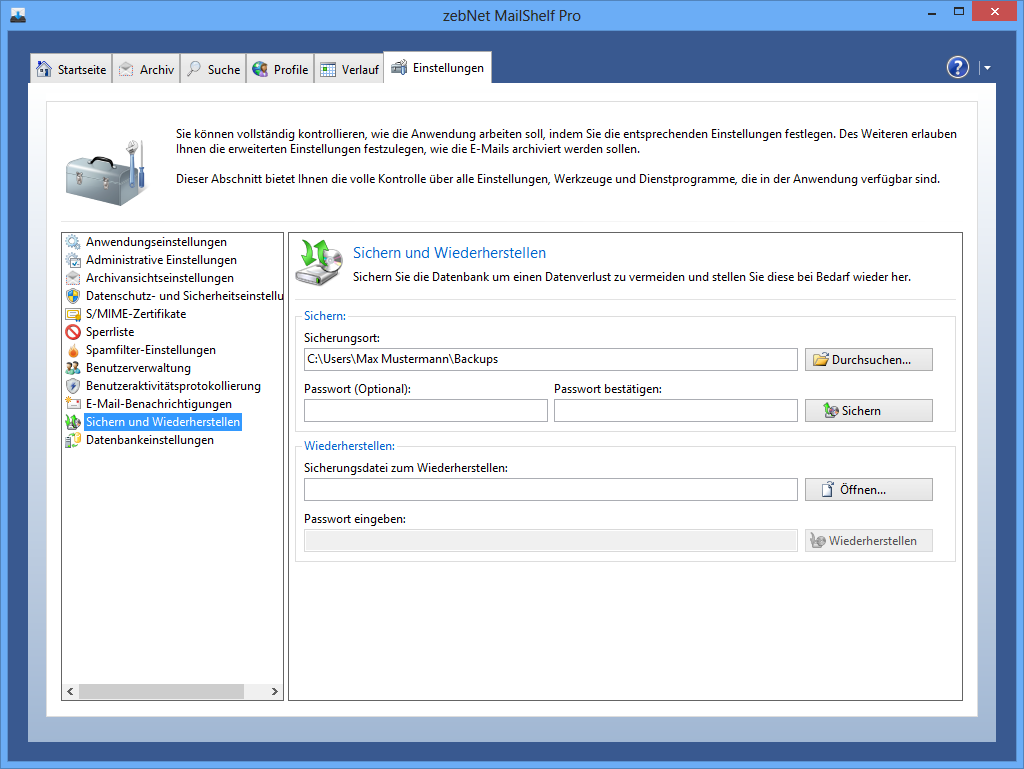Image resolution: width=1024 pixels, height=769 pixels.
Task: Click the app icon in title bar
Action: [x=18, y=14]
